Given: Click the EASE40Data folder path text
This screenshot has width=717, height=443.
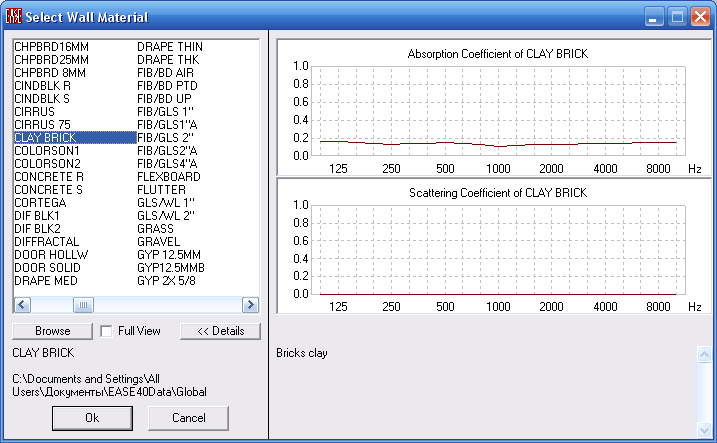Looking at the screenshot, I should [109, 385].
